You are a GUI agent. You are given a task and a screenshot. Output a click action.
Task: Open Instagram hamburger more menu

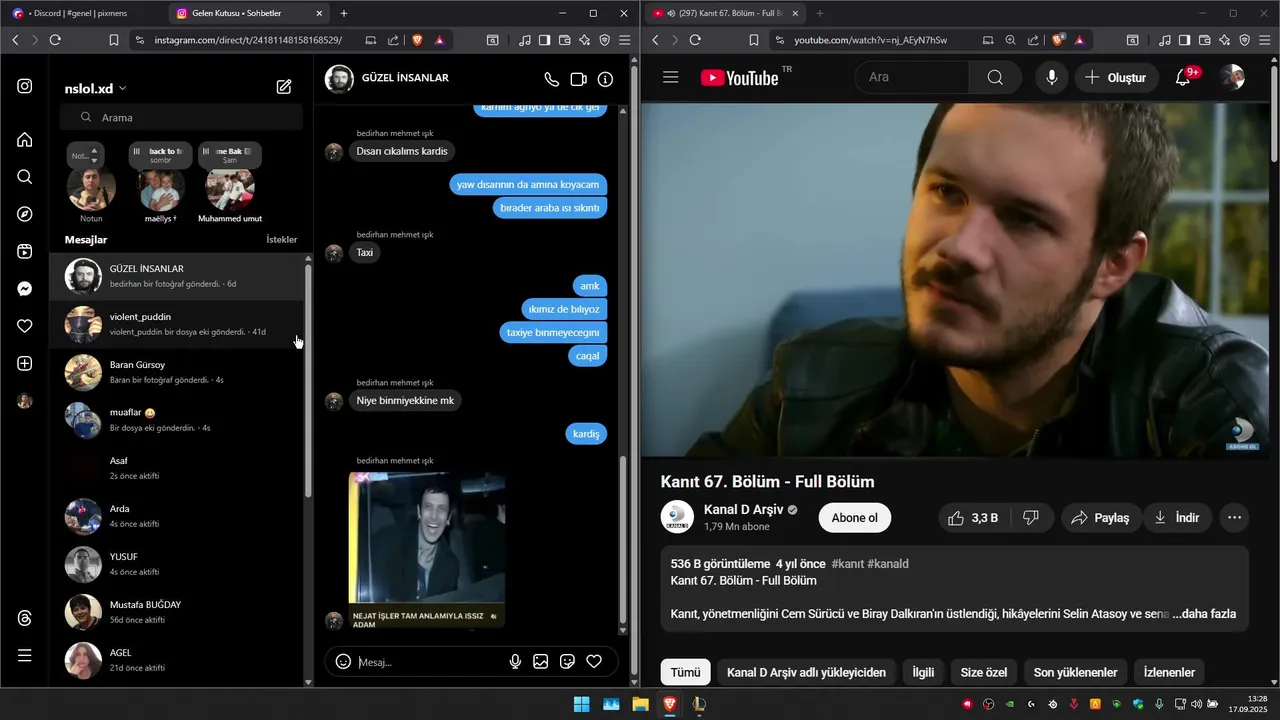25,656
